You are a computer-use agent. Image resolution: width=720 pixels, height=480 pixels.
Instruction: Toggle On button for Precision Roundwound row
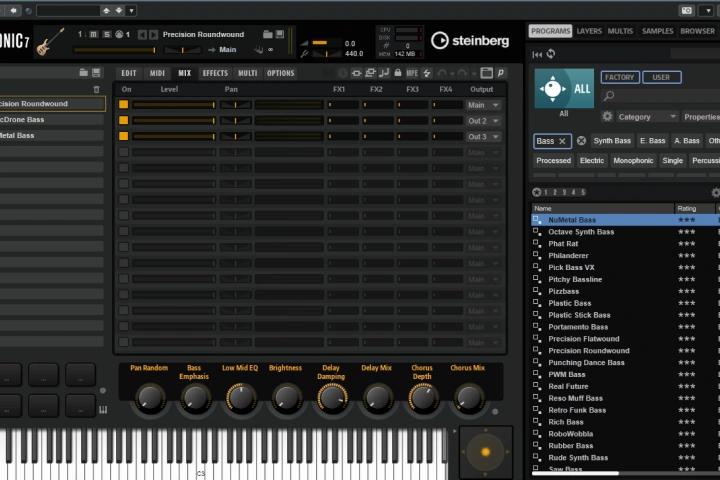(124, 104)
